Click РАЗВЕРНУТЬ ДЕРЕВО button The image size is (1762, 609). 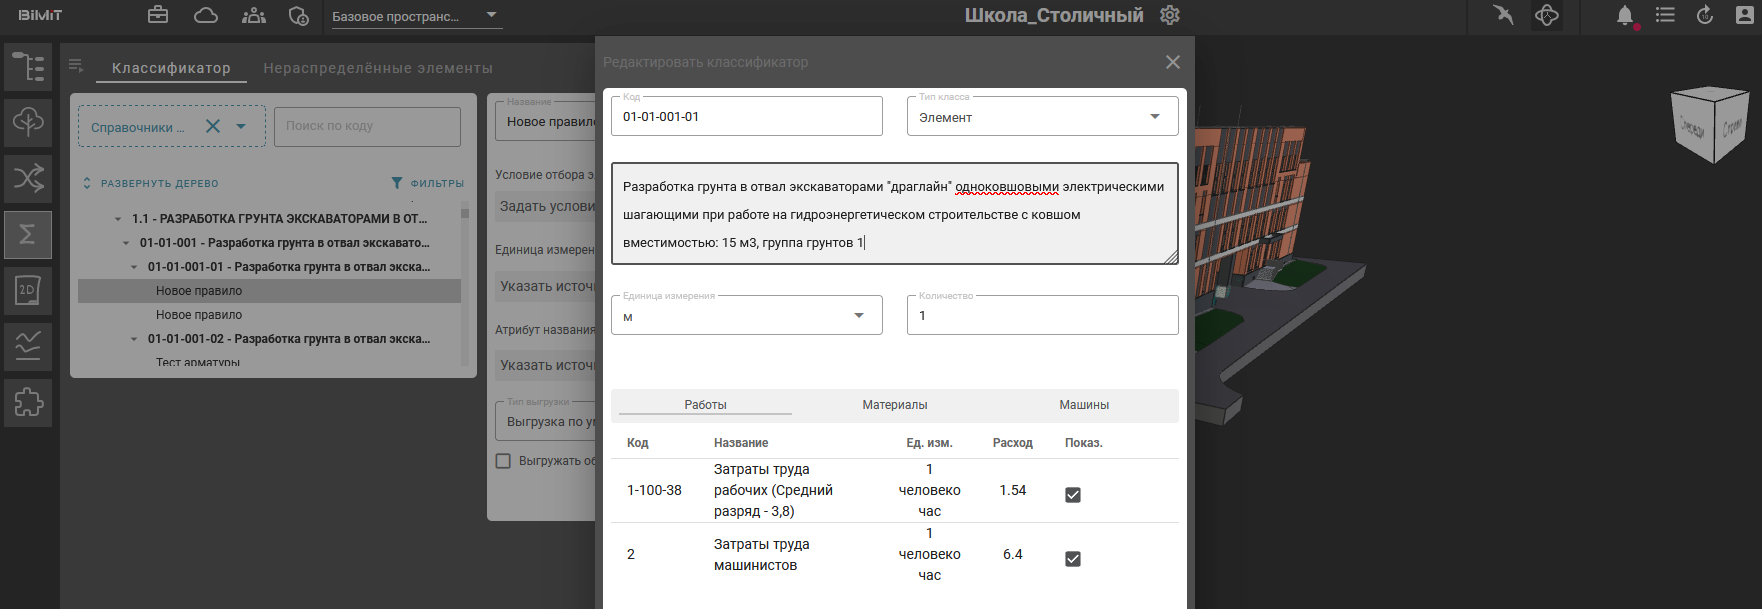pos(151,183)
